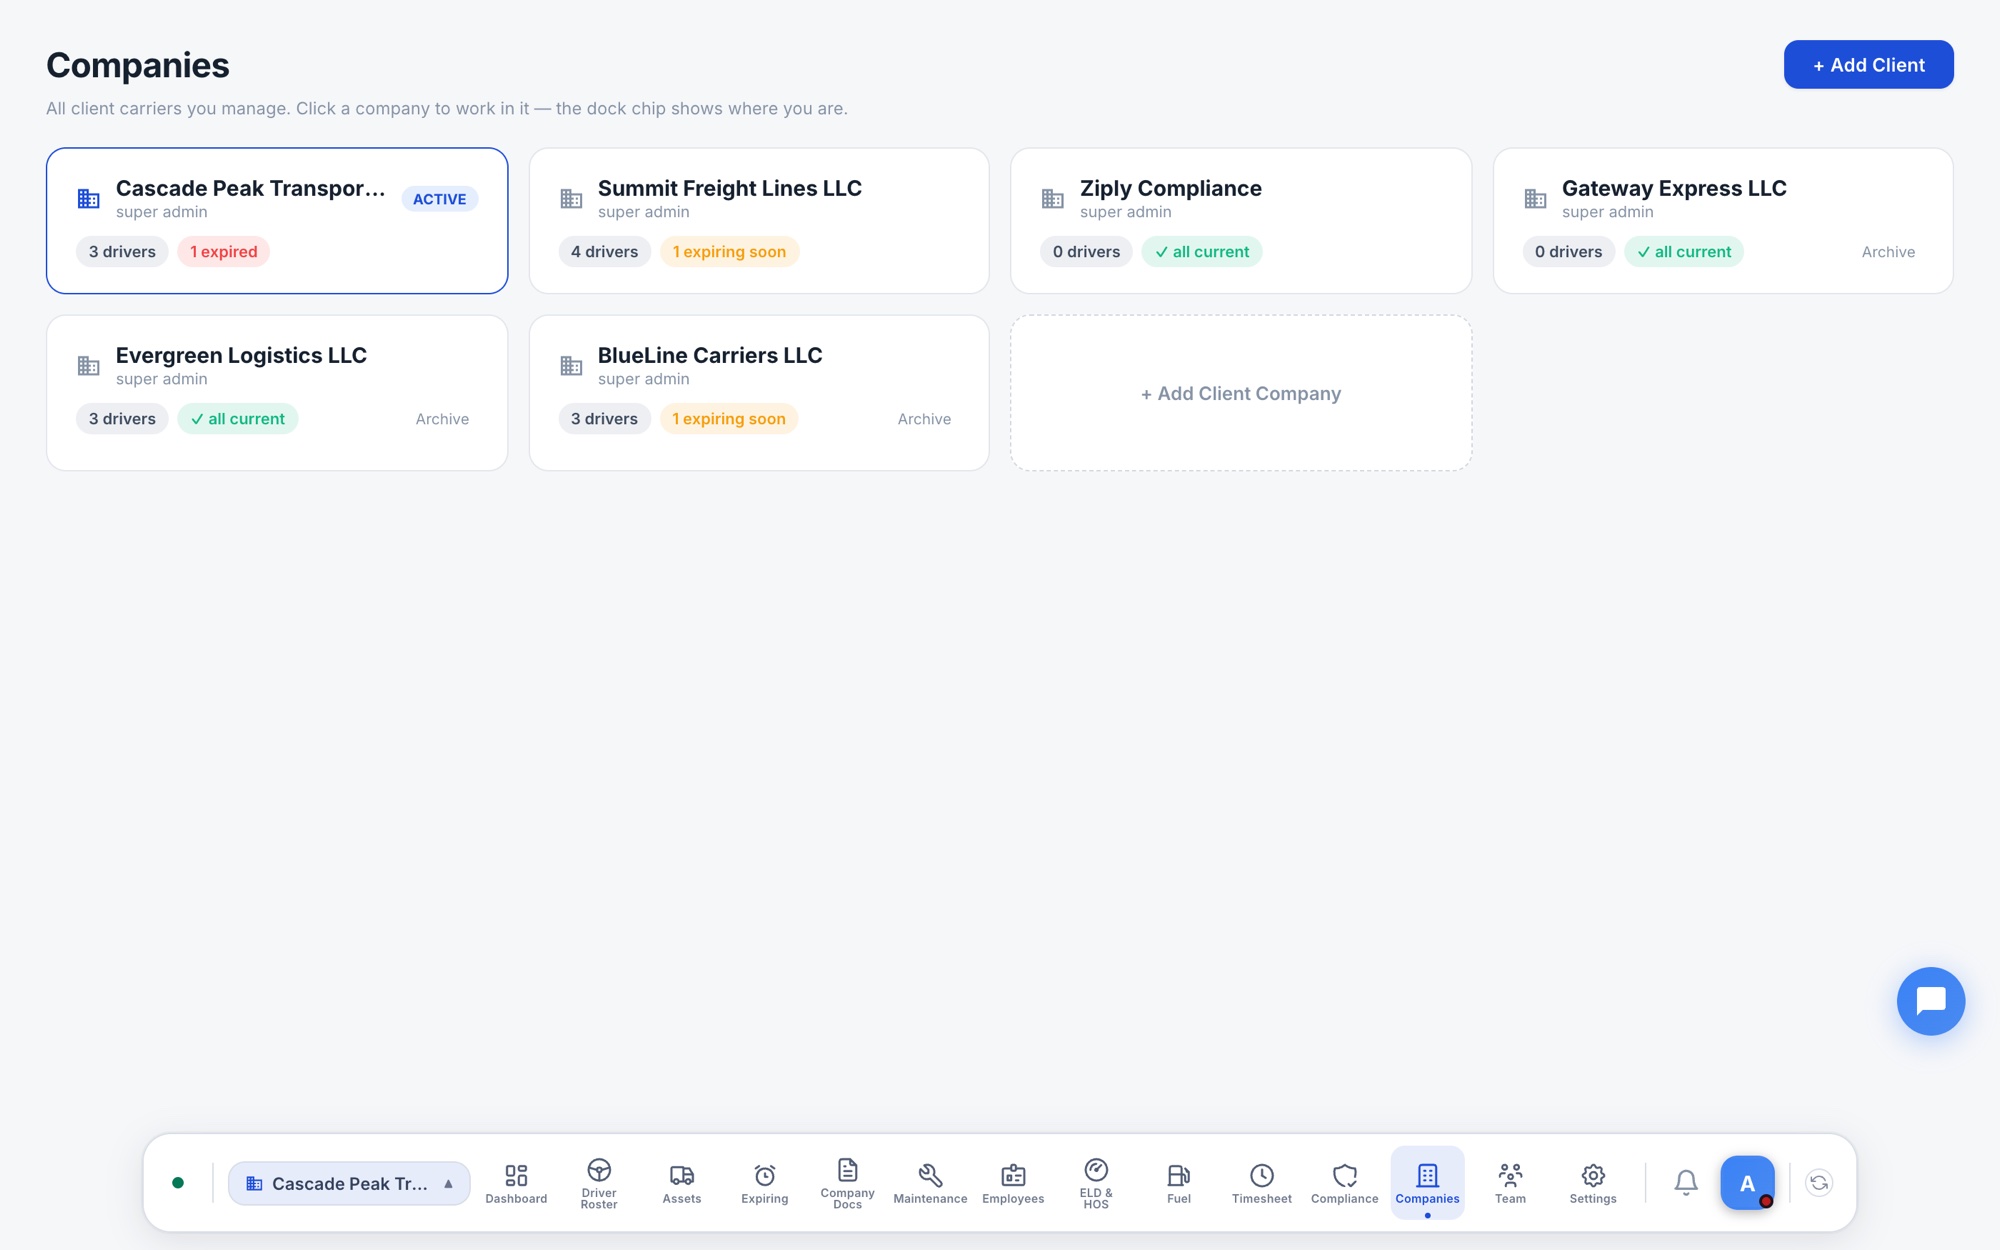2000x1250 pixels.
Task: Open BlueLine Carriers LLC company title
Action: click(710, 355)
